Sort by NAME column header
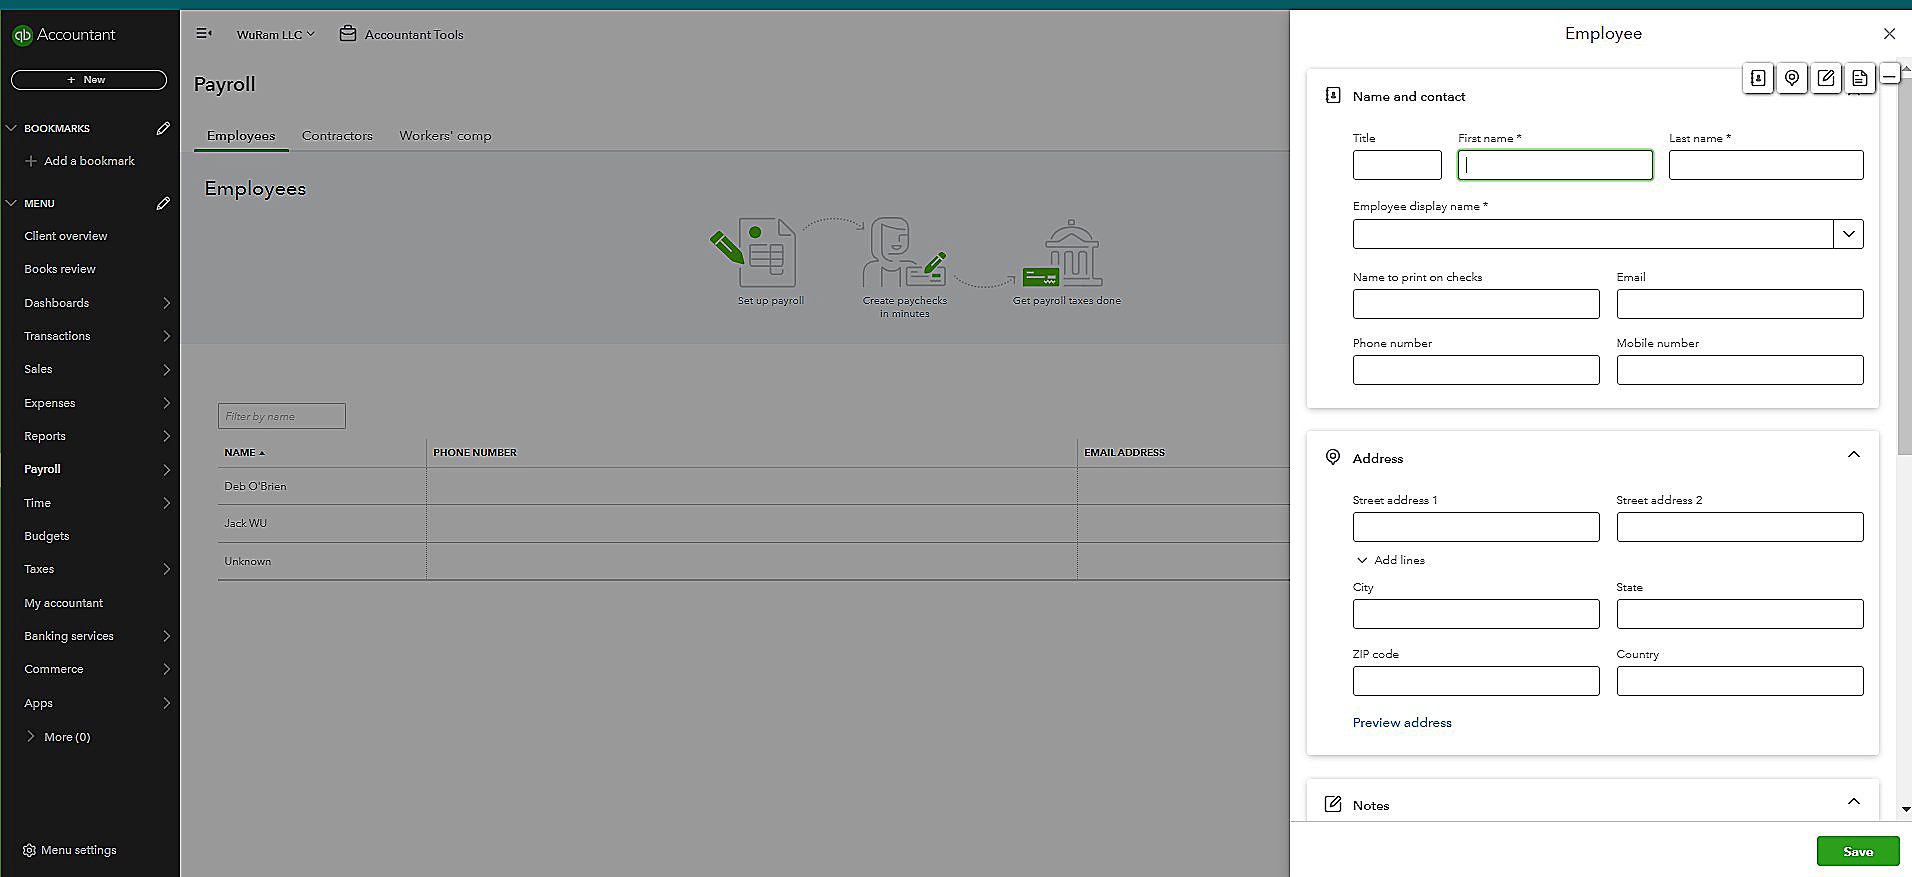The width and height of the screenshot is (1912, 877). tap(243, 452)
